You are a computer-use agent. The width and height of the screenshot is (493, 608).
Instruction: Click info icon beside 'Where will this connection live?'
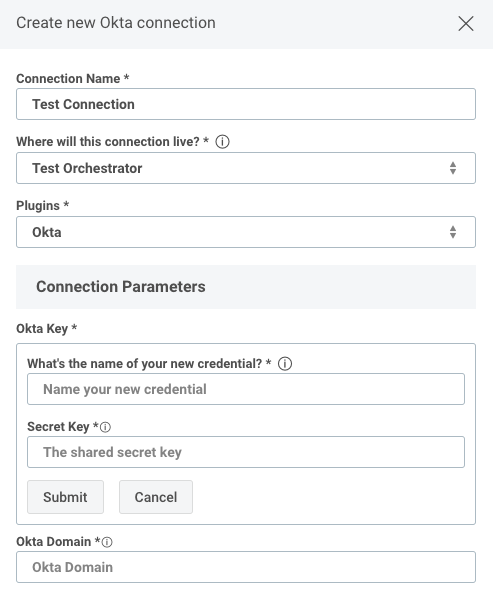(222, 142)
